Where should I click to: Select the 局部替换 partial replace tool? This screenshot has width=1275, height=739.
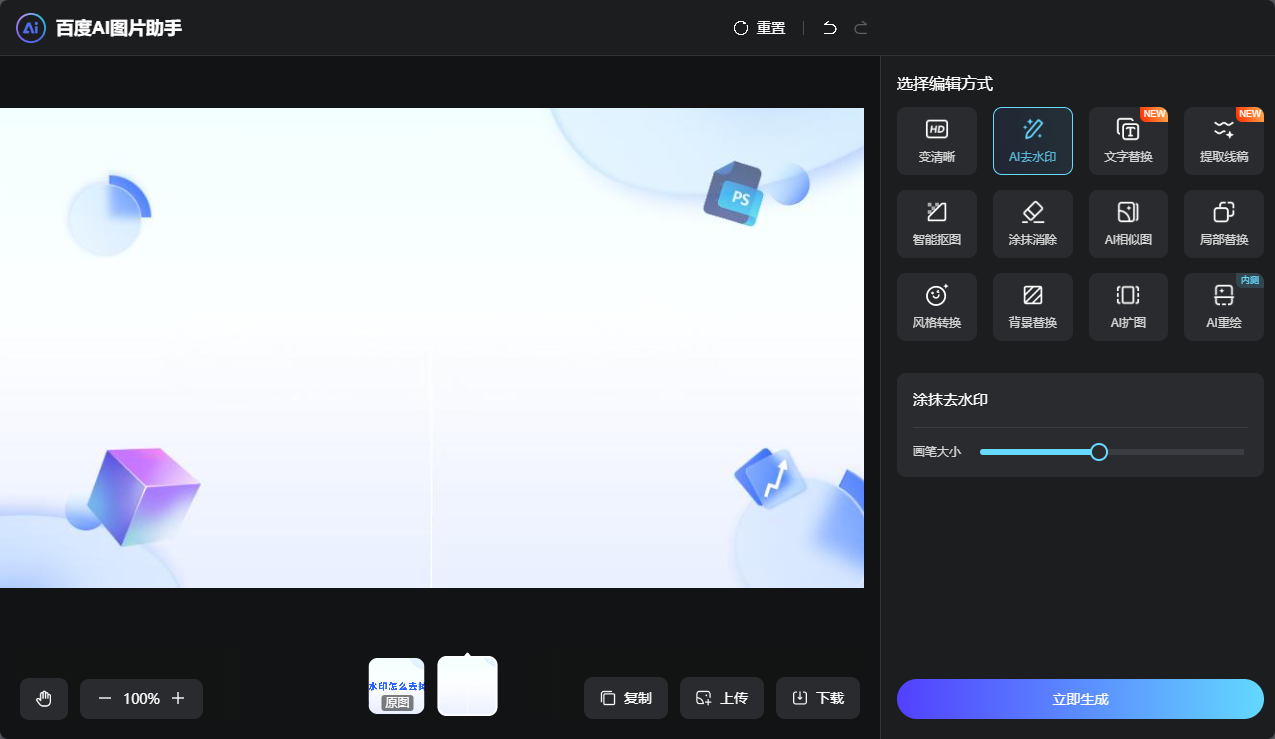[x=1223, y=224]
